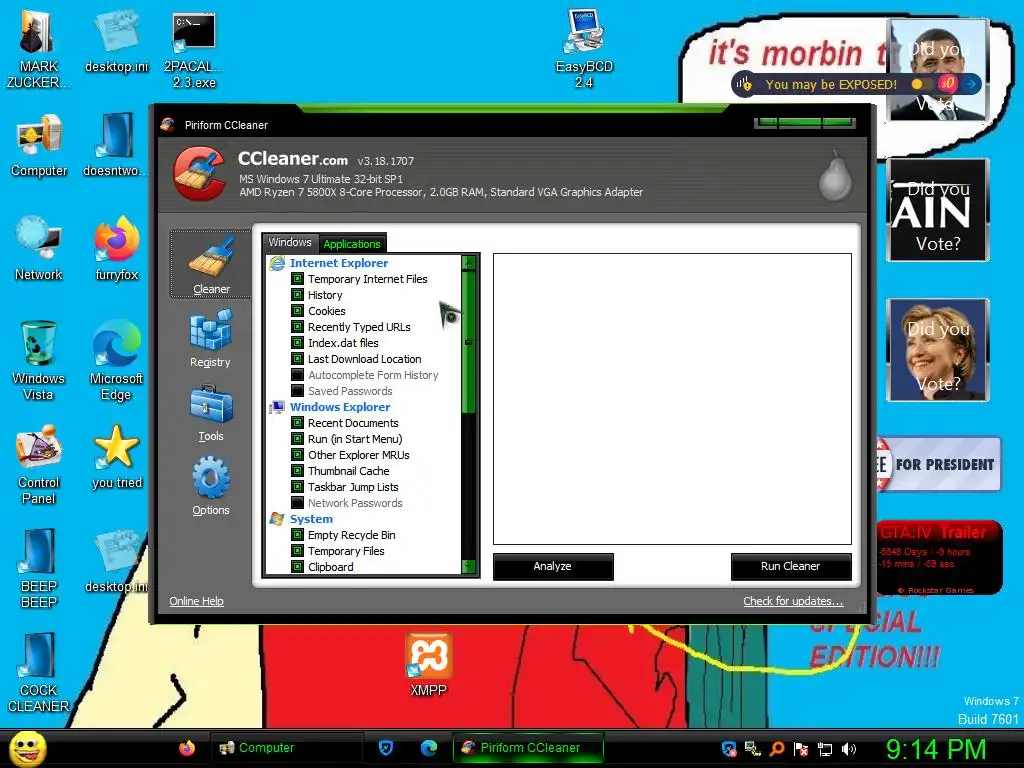
Task: Toggle Empty Recycle Bin checkbox
Action: click(297, 535)
